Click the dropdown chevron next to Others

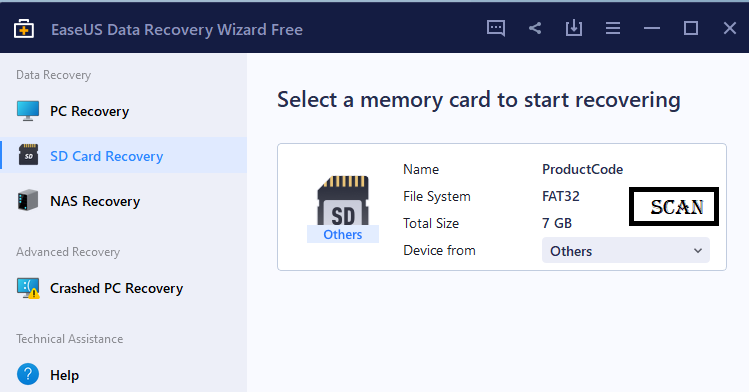click(698, 251)
